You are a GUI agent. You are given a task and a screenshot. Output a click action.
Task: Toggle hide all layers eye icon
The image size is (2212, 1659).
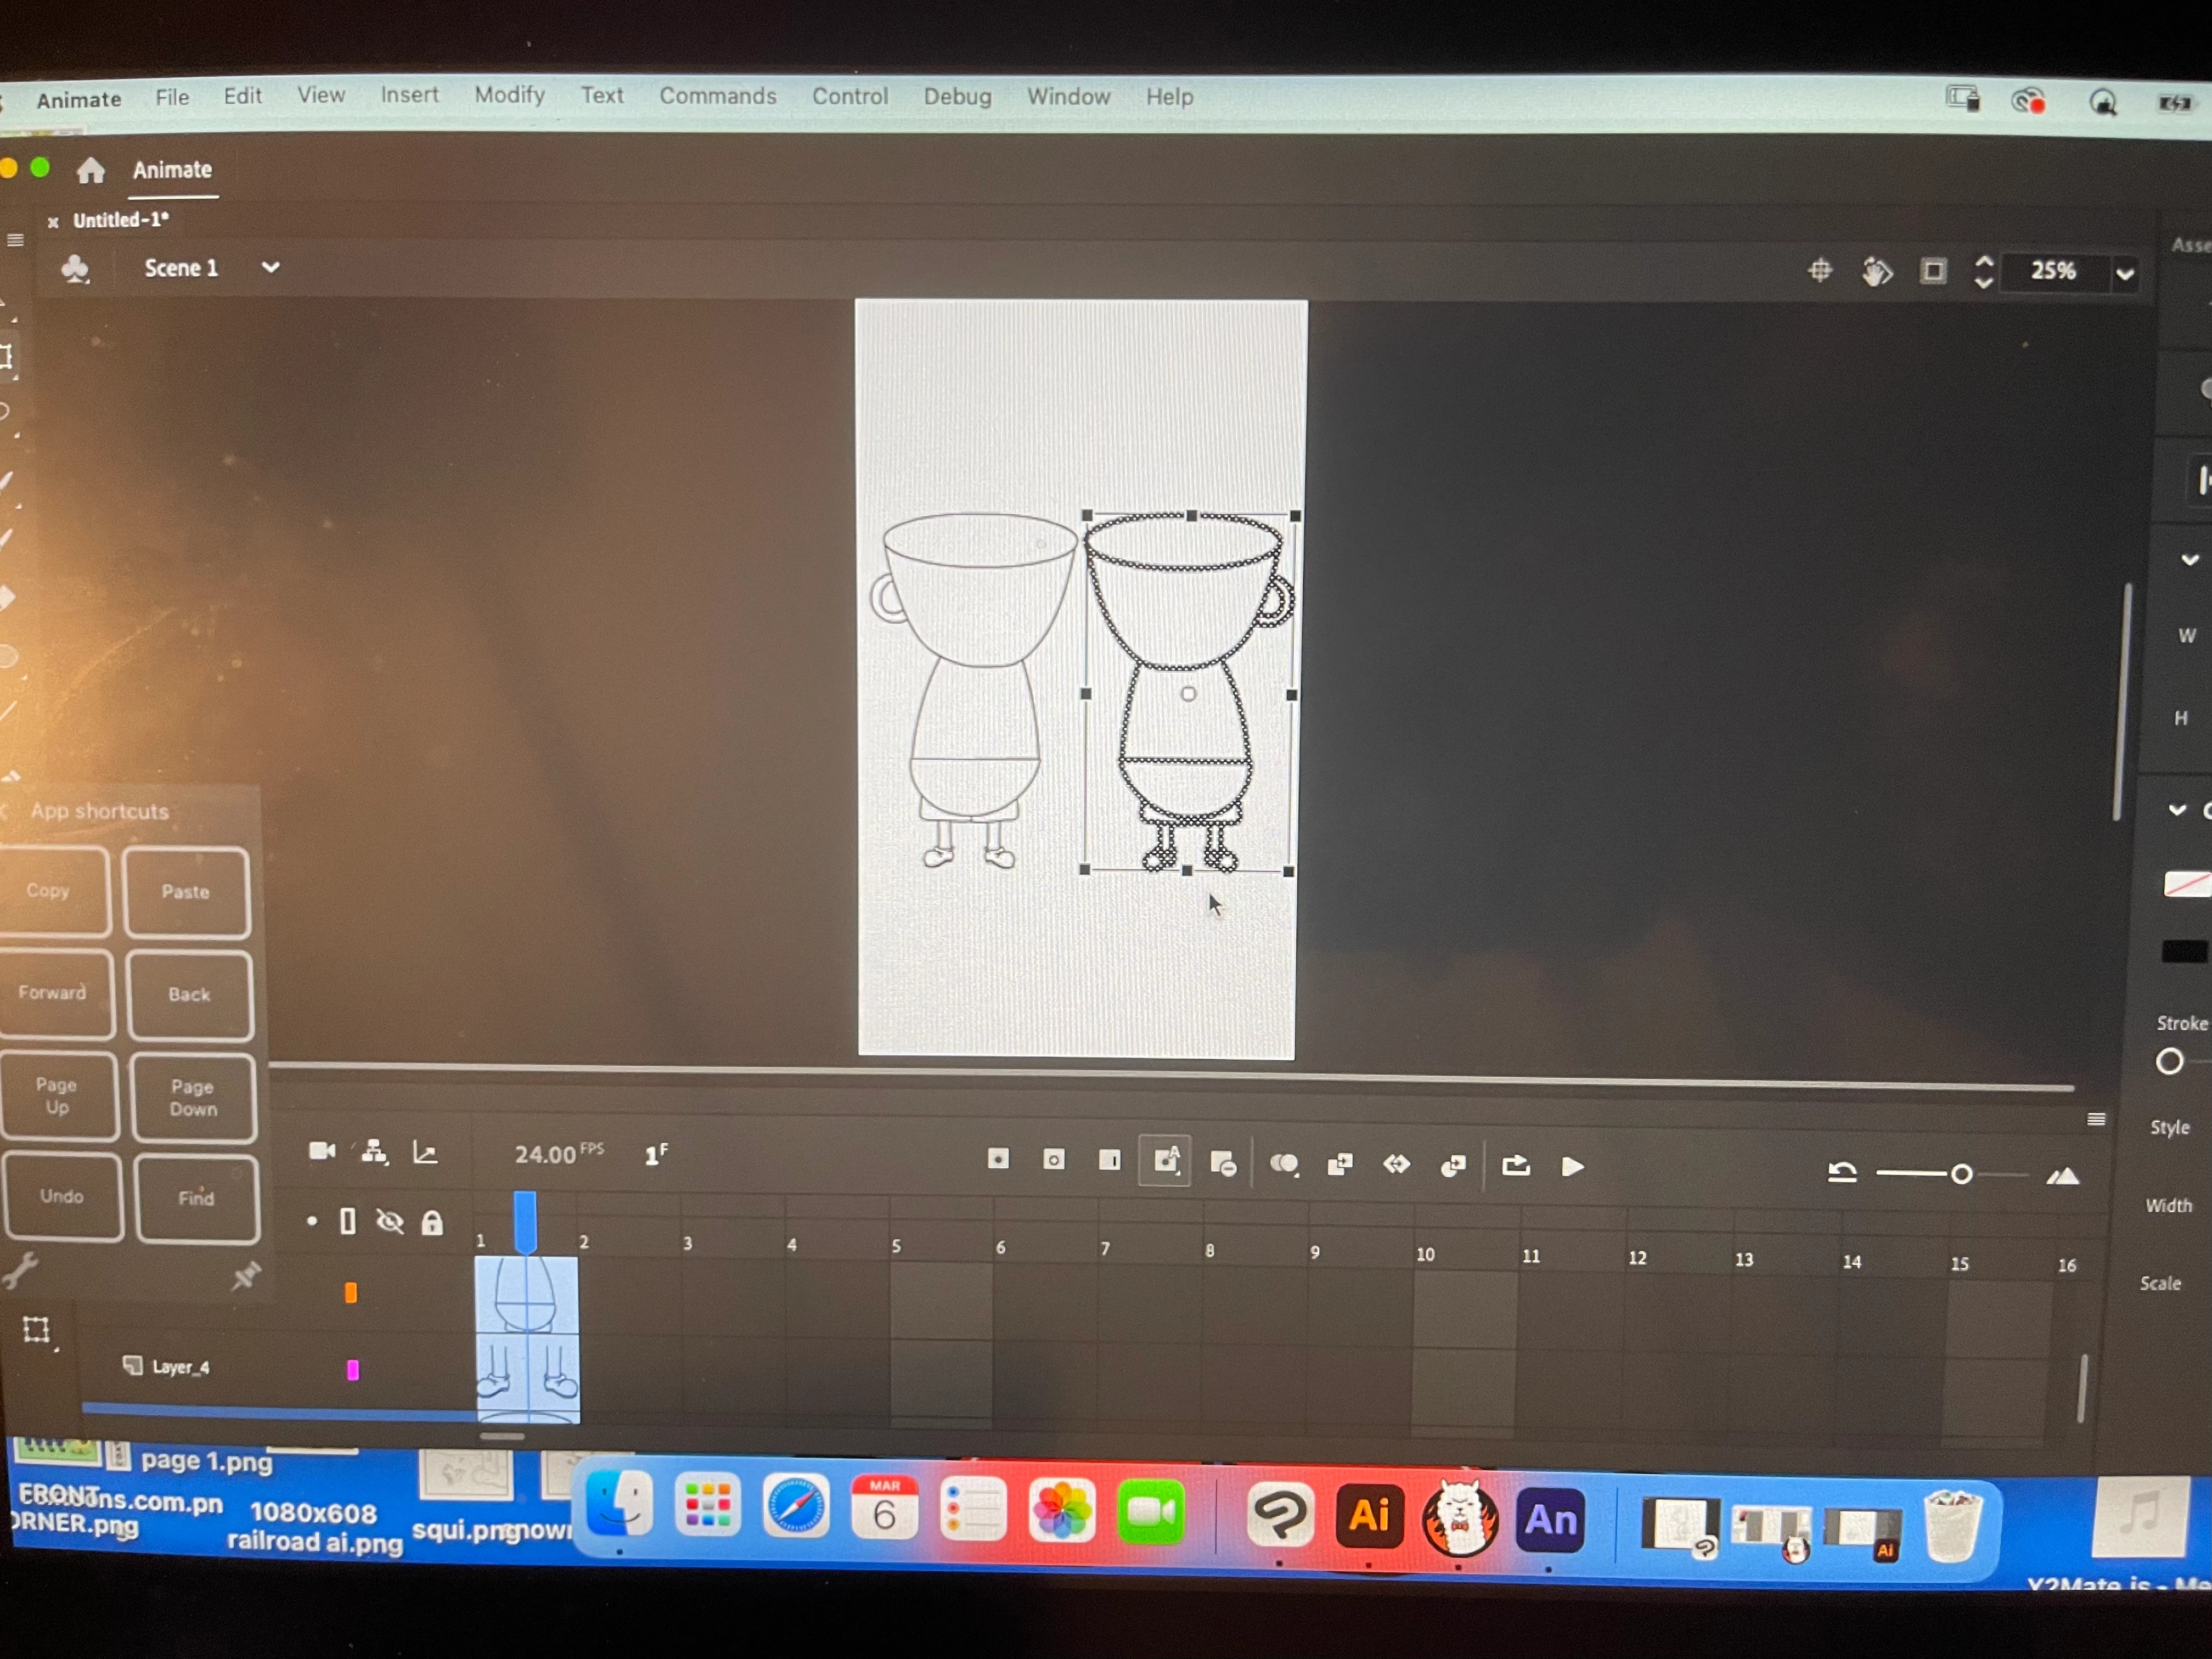tap(389, 1222)
